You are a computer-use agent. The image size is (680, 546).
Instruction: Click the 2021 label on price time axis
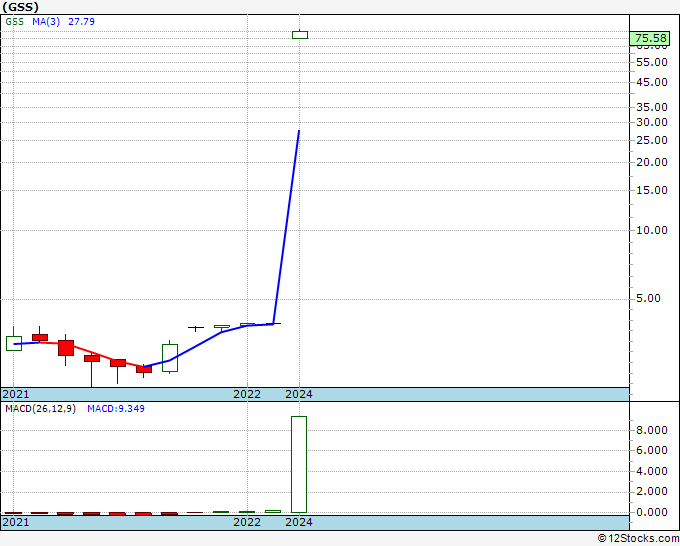(x=16, y=394)
